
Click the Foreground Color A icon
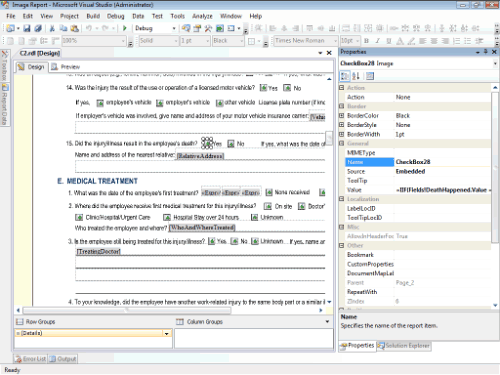[400, 41]
